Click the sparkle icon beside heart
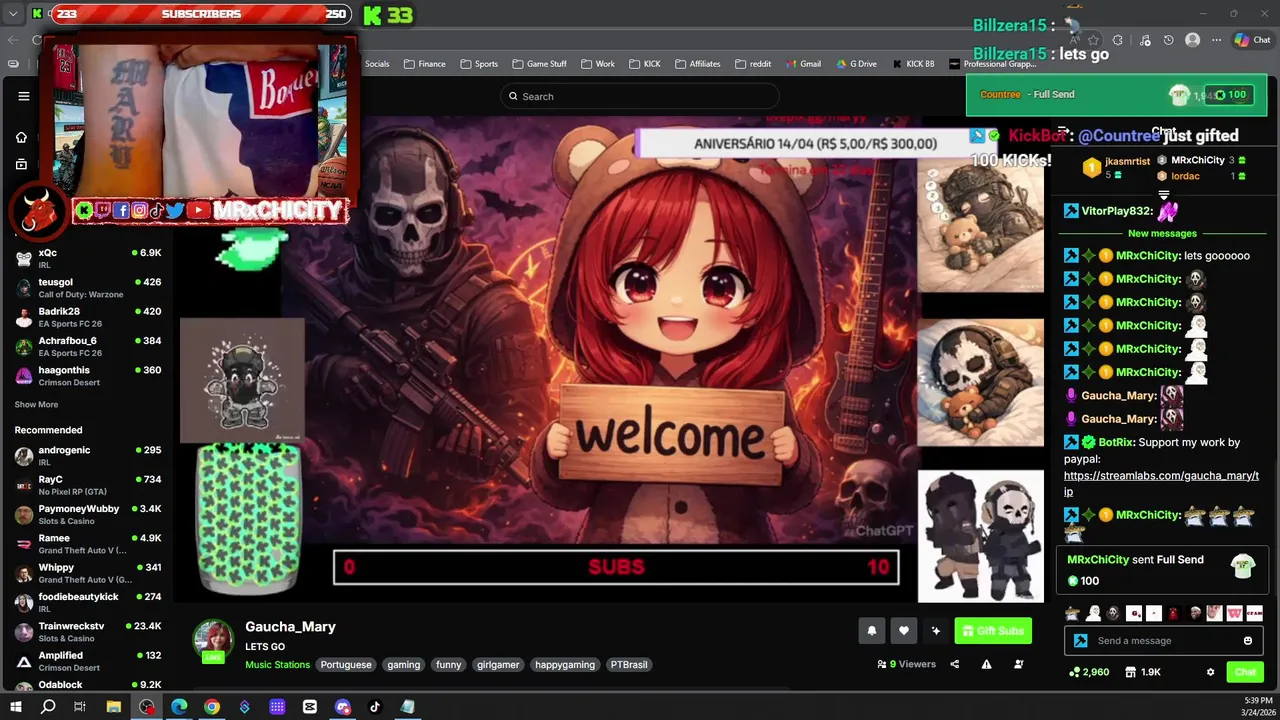Viewport: 1280px width, 720px height. (935, 631)
